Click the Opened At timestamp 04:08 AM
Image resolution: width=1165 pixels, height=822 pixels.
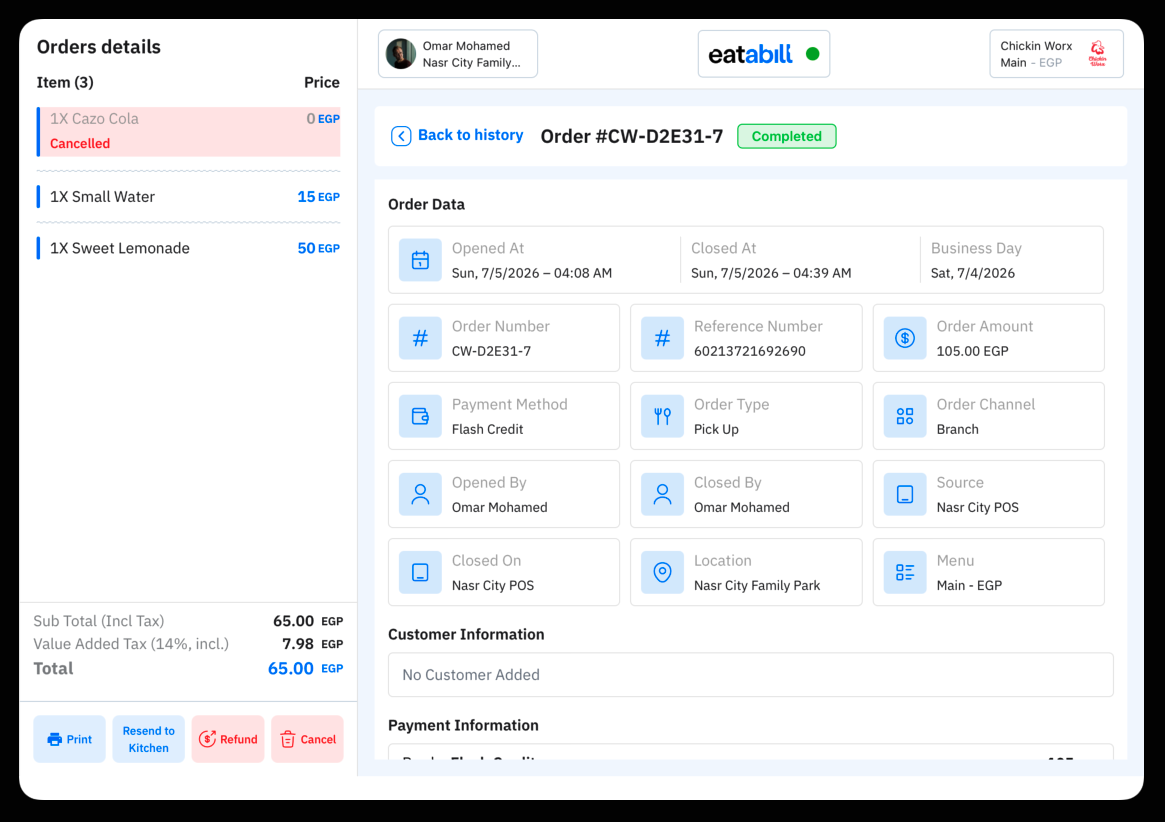[x=532, y=273]
